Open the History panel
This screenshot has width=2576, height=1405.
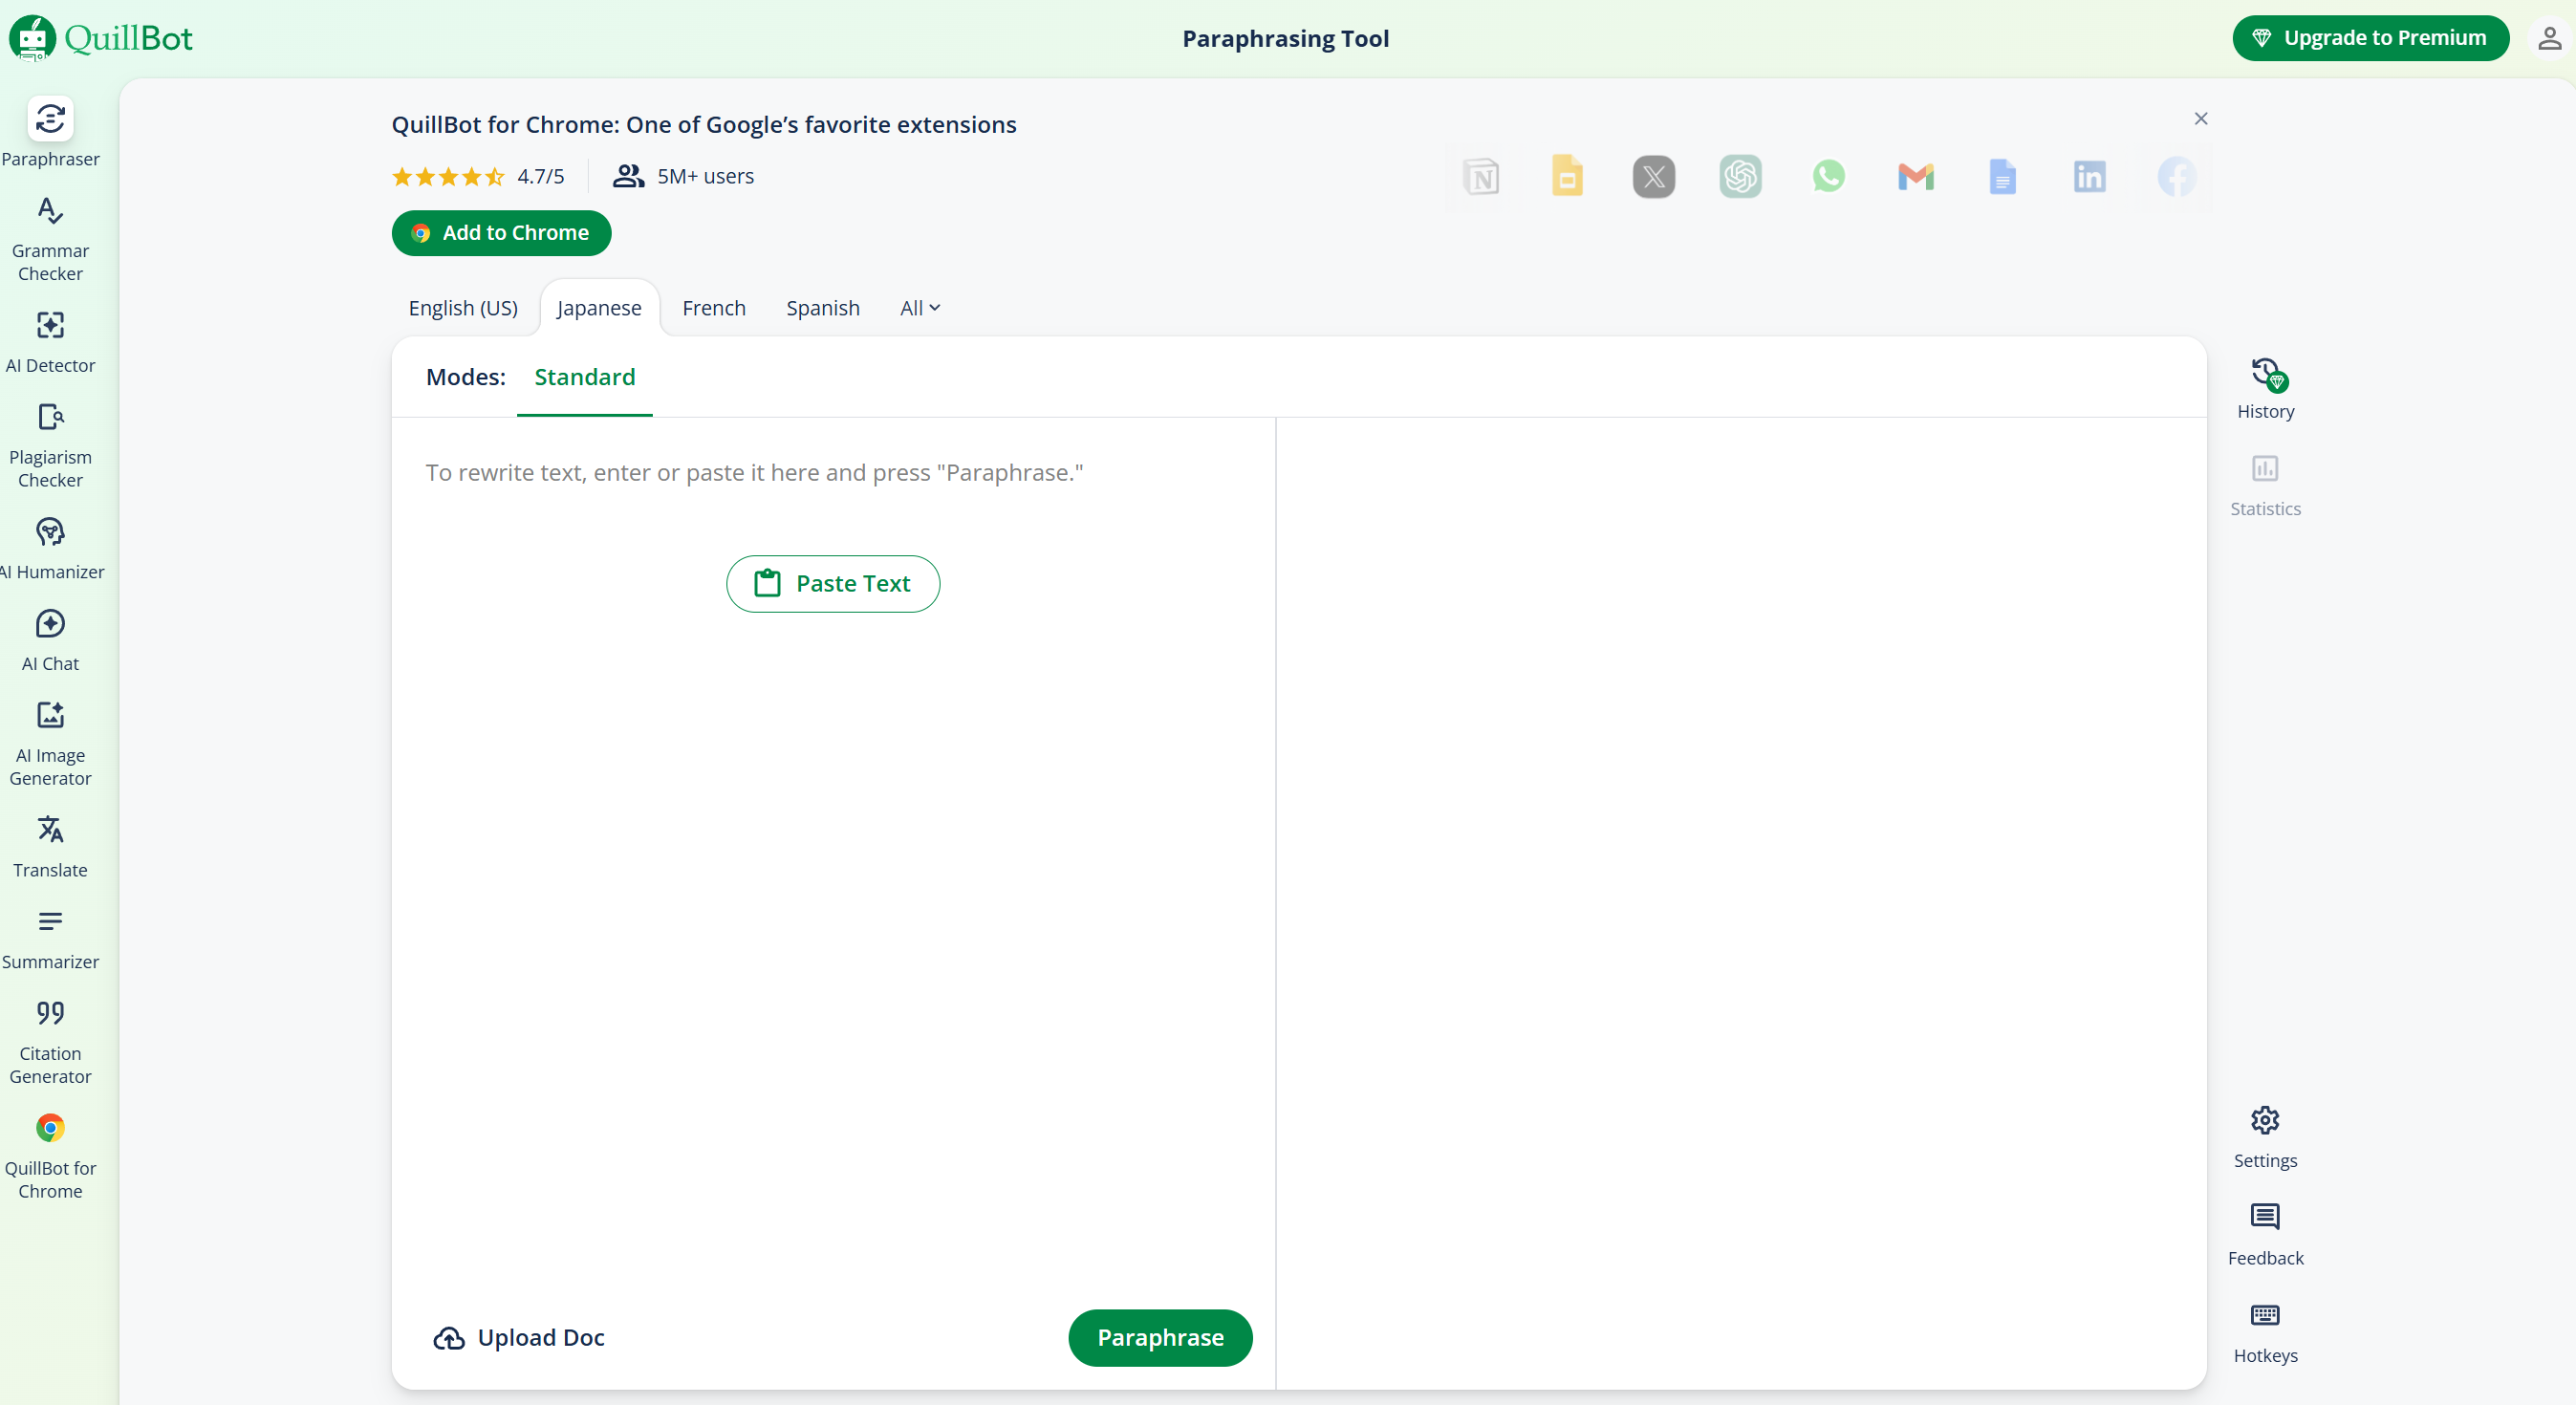[2264, 387]
